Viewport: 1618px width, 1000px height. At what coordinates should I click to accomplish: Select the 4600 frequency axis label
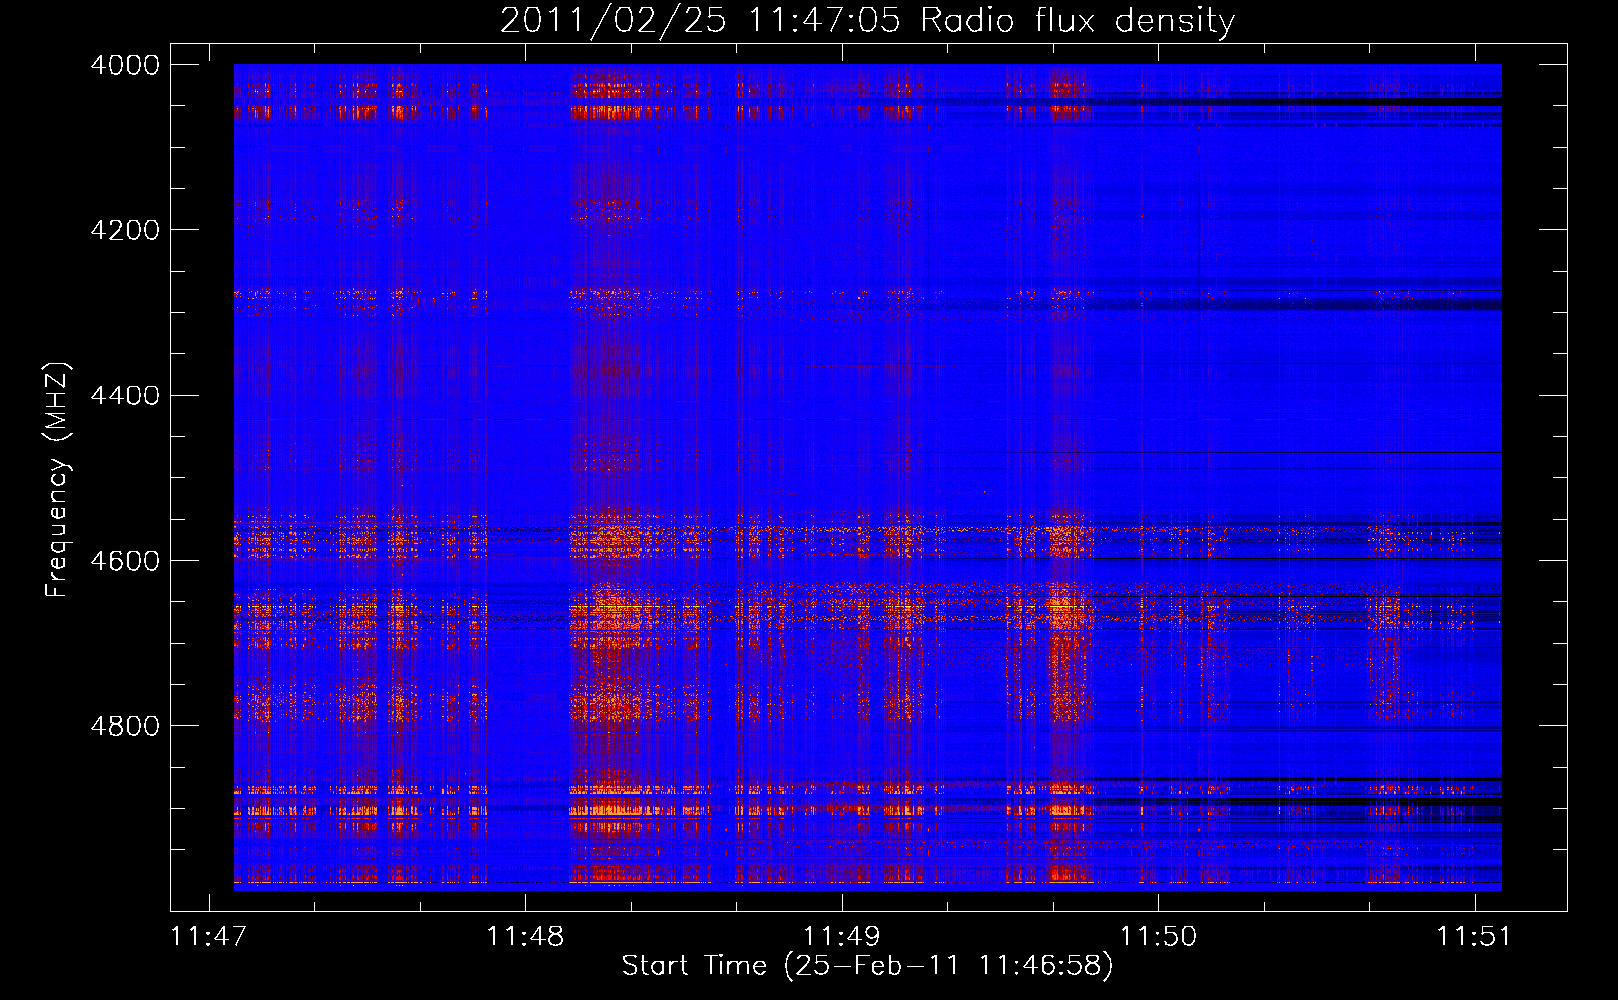pos(125,560)
